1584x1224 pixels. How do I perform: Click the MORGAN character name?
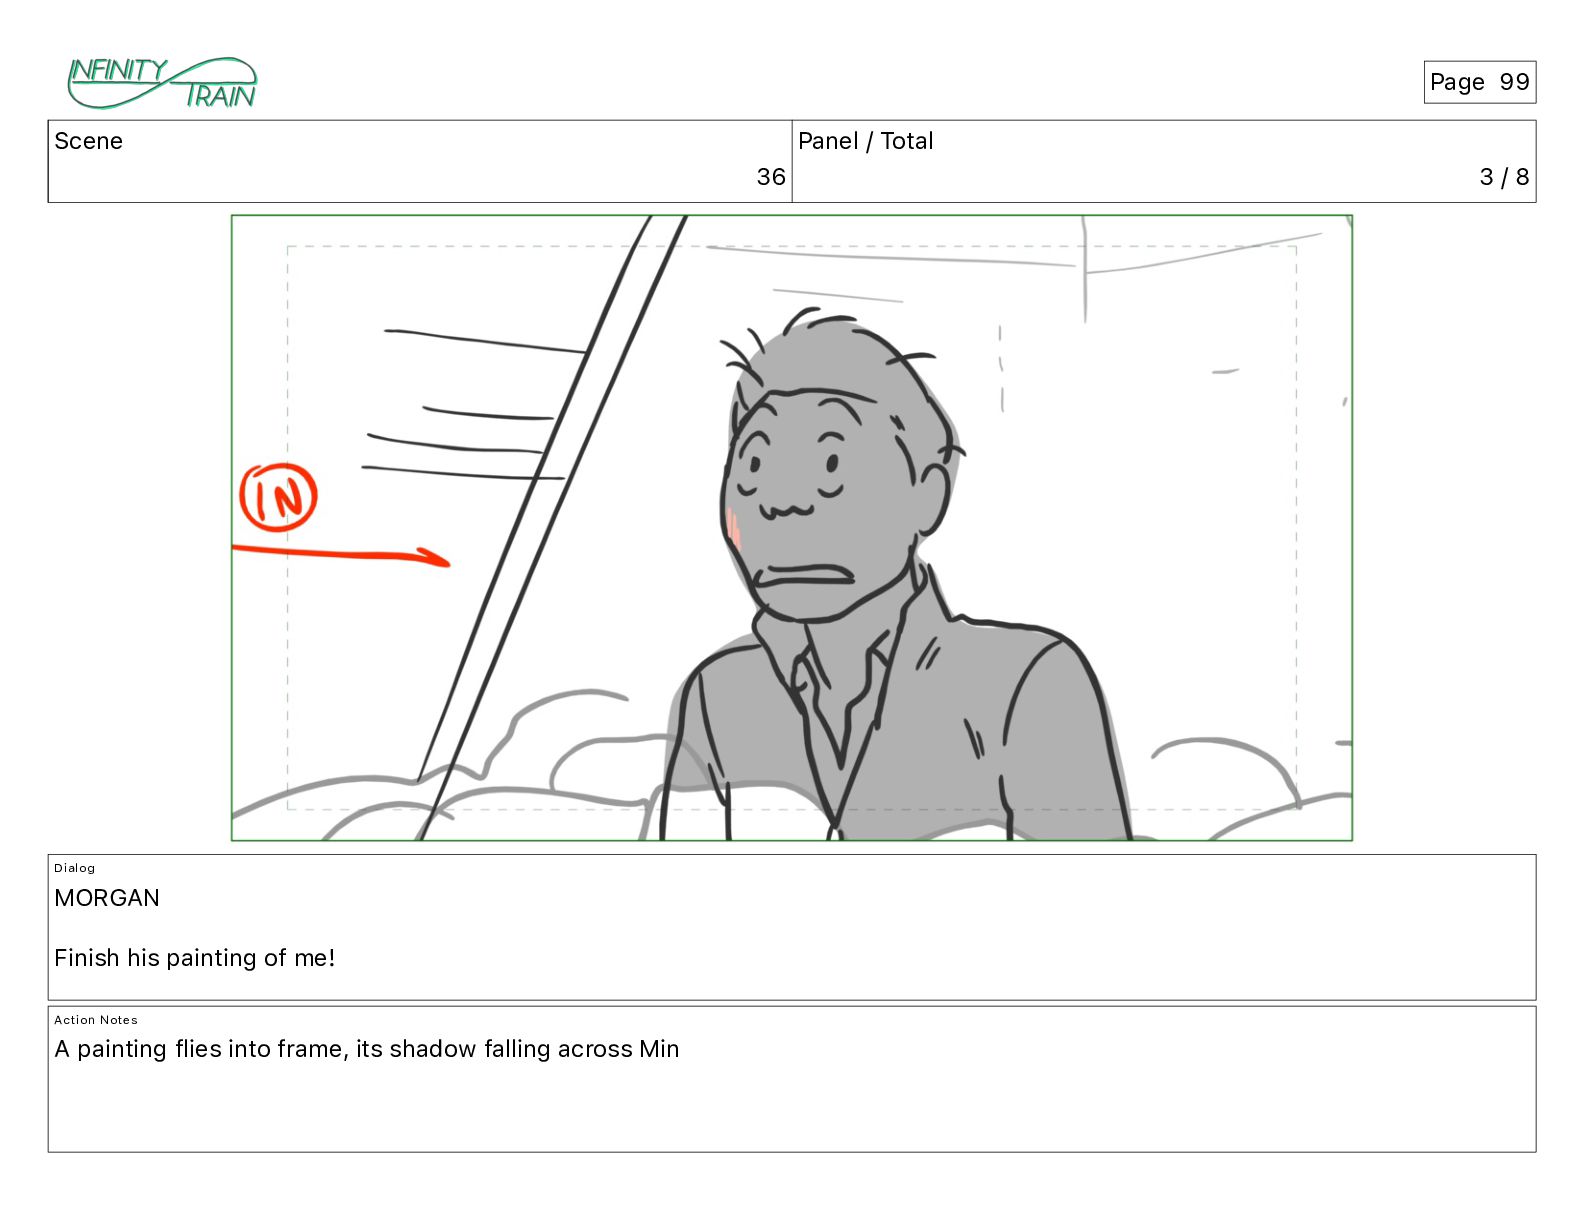pyautogui.click(x=107, y=898)
